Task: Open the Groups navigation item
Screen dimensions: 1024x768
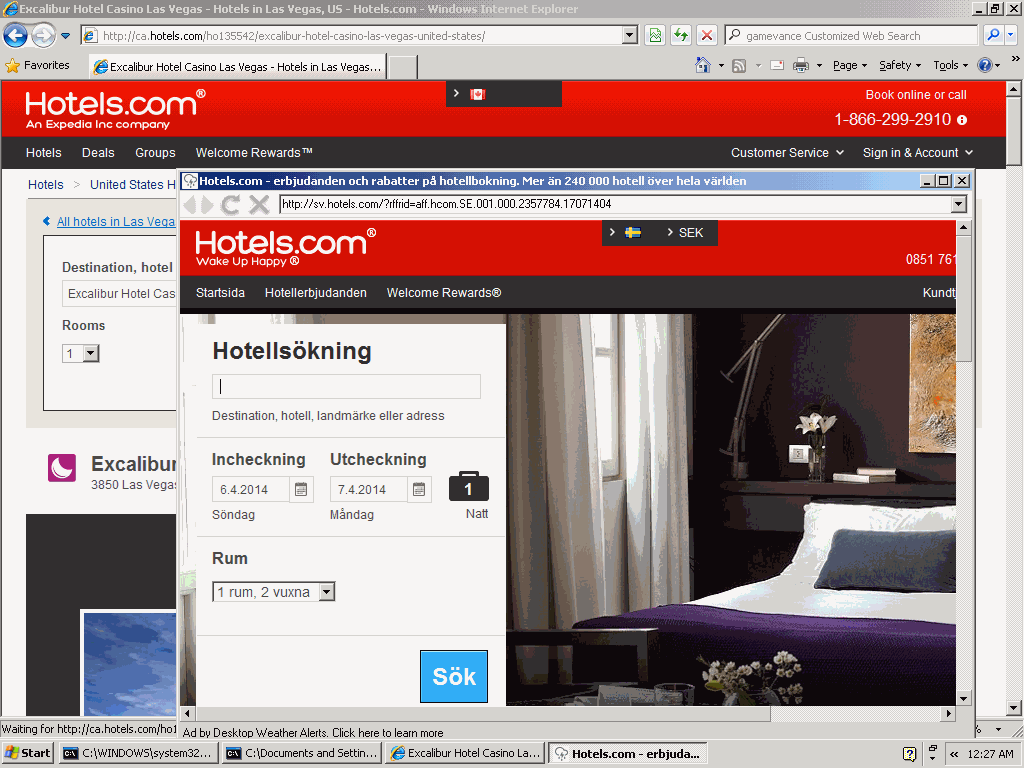Action: point(155,153)
